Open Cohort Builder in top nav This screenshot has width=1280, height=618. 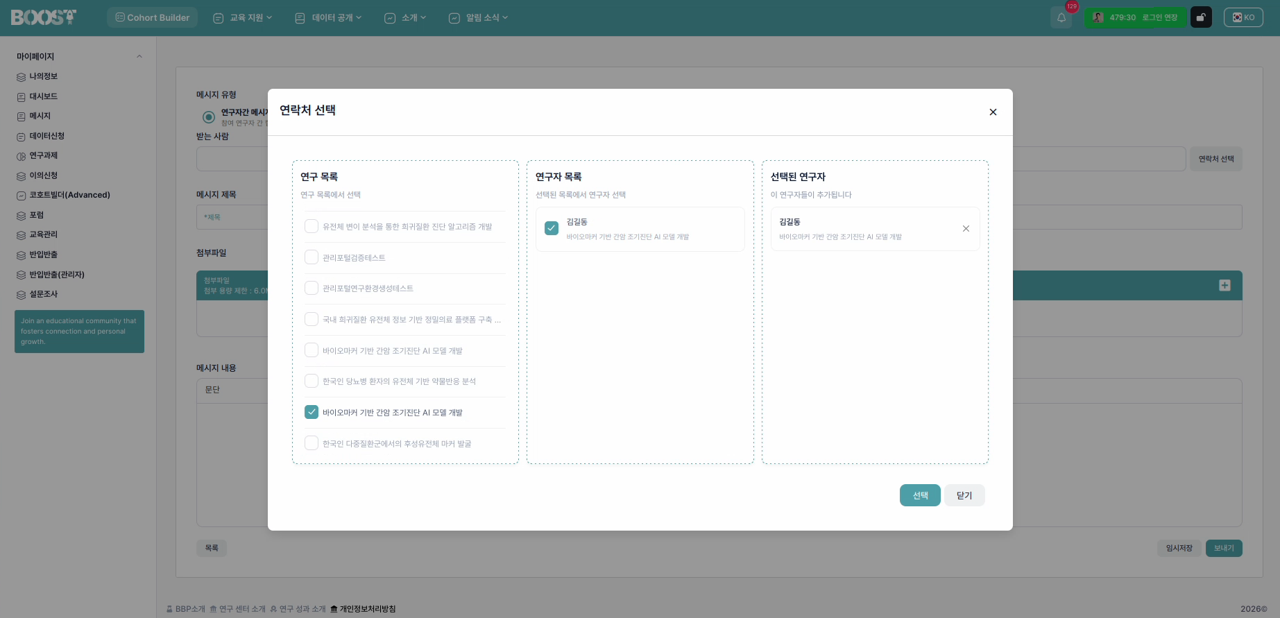click(x=152, y=17)
